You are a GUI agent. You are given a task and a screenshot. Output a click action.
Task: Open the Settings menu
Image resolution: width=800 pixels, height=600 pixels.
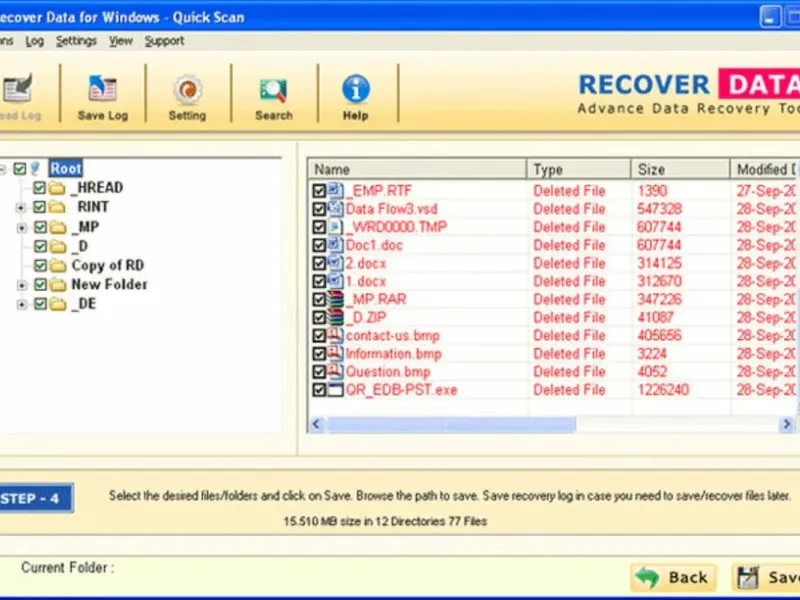point(76,41)
